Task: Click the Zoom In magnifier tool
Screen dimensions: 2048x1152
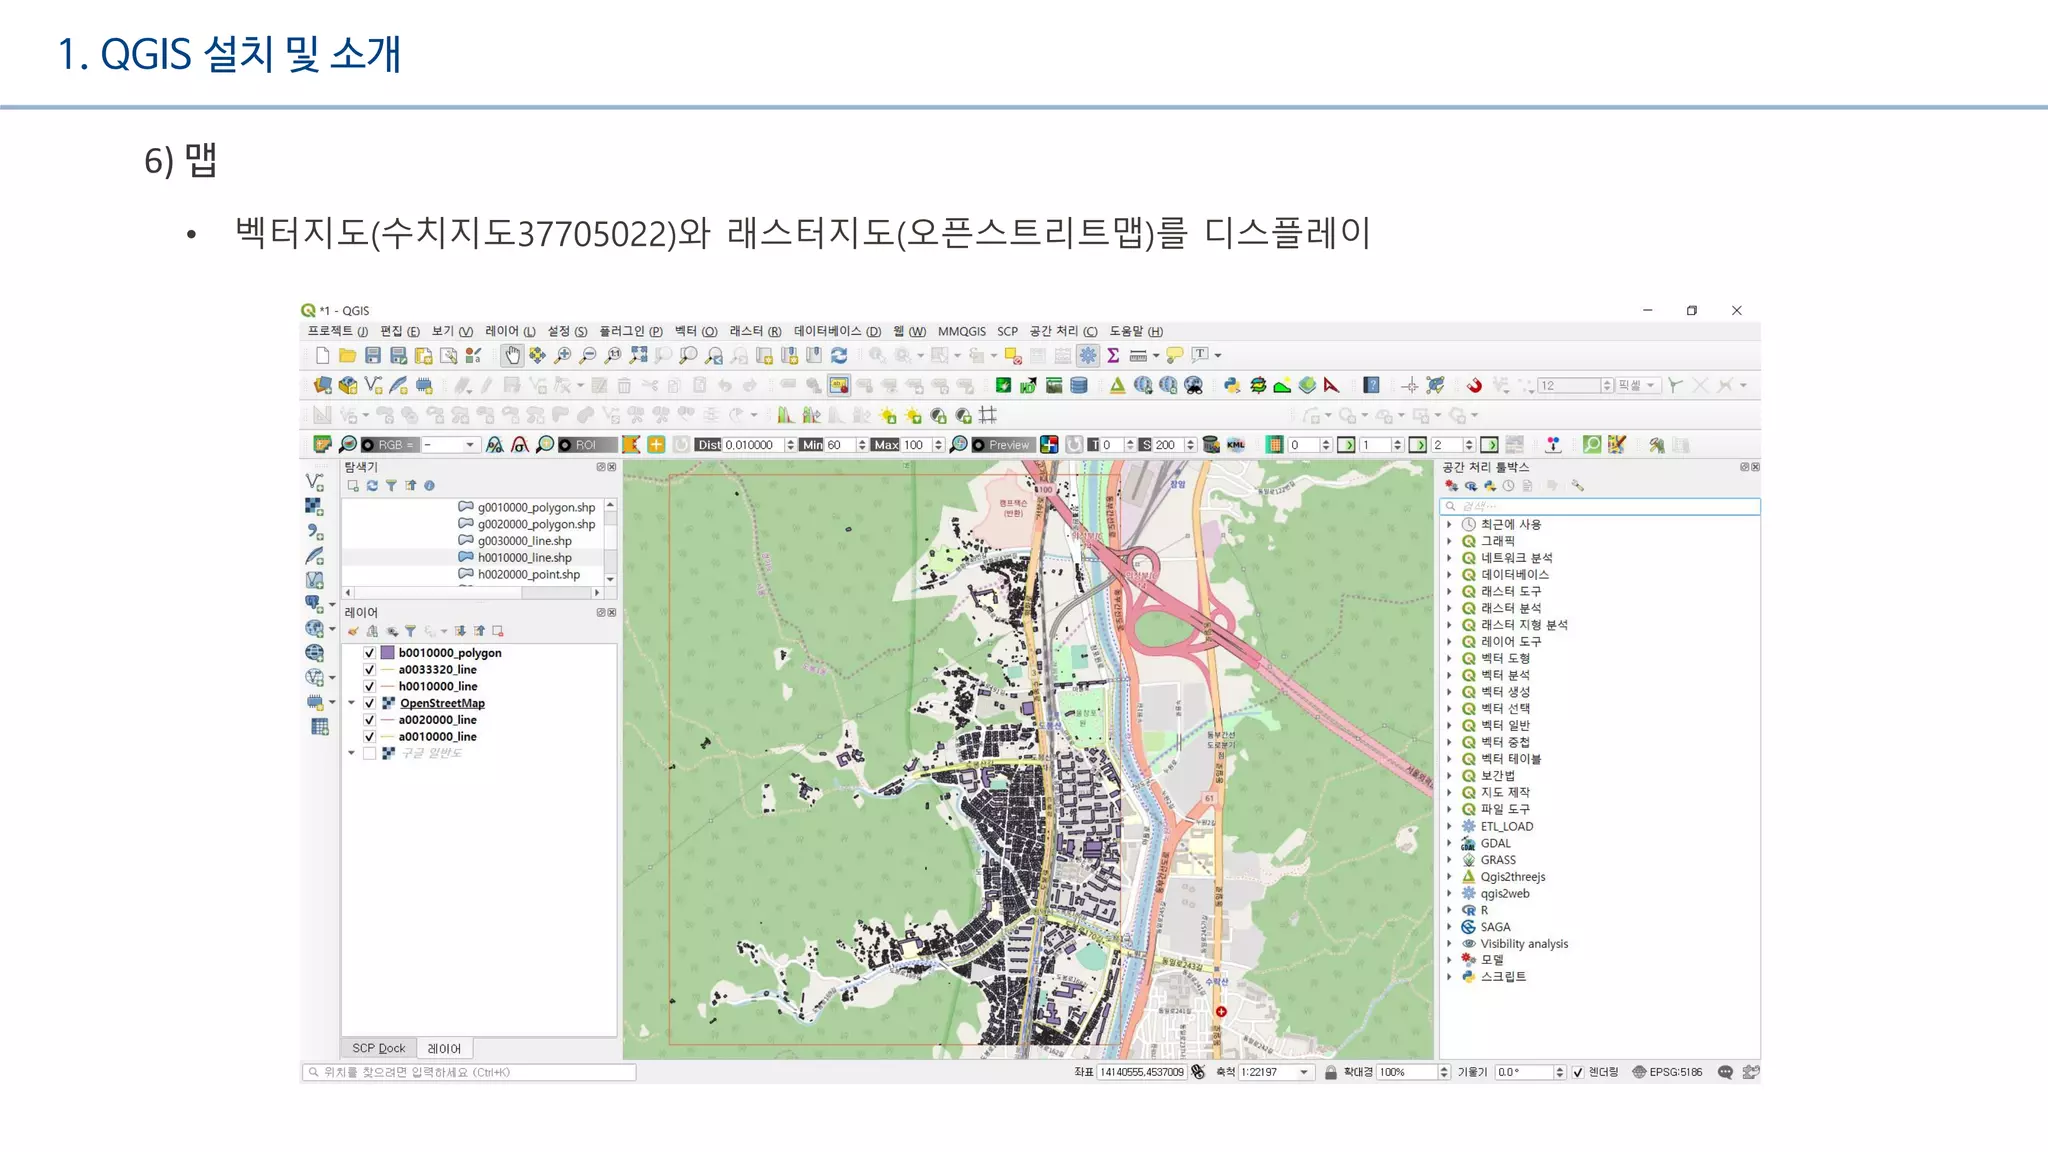Action: [x=563, y=355]
